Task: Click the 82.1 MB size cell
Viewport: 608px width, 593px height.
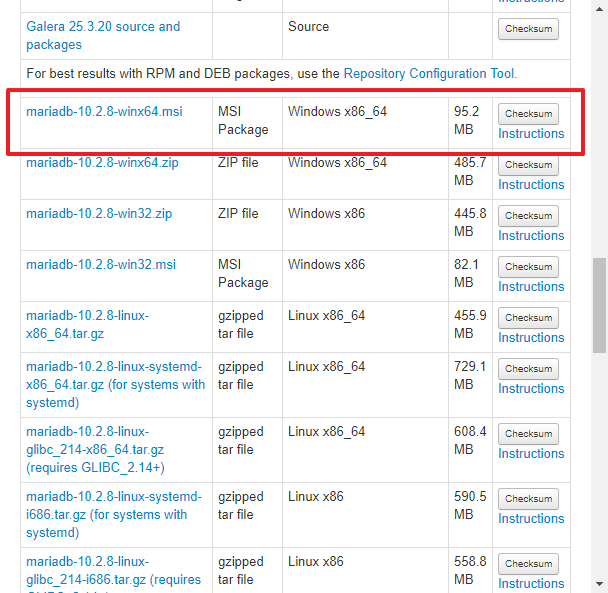Action: click(x=470, y=276)
